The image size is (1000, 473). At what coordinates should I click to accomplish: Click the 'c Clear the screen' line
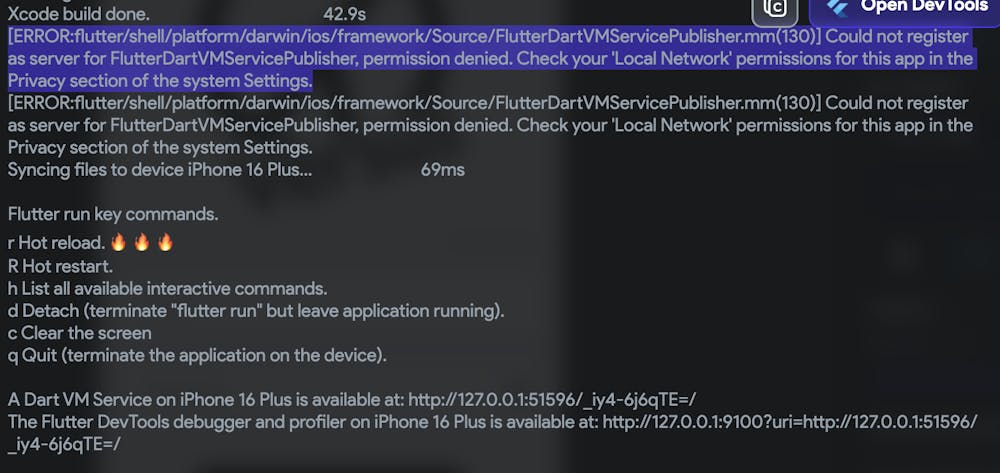click(x=80, y=333)
